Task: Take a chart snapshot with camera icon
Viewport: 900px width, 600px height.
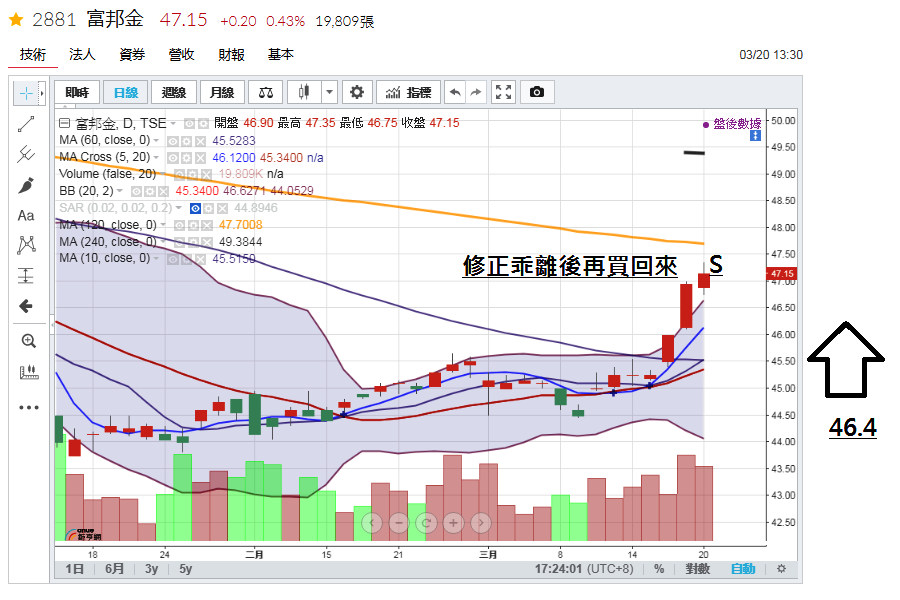Action: point(537,92)
